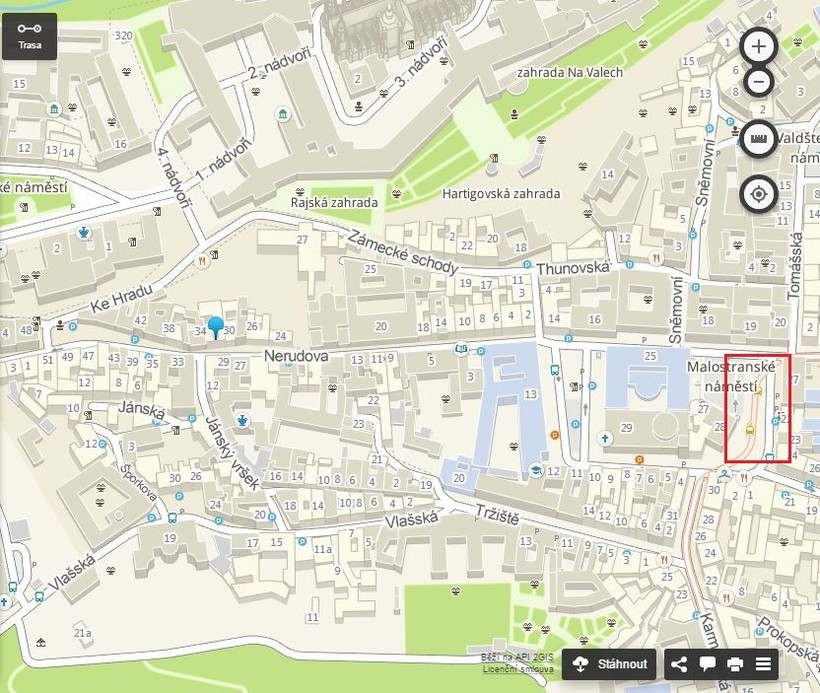Zoom out with the minus button
The width and height of the screenshot is (820, 693).
[758, 82]
